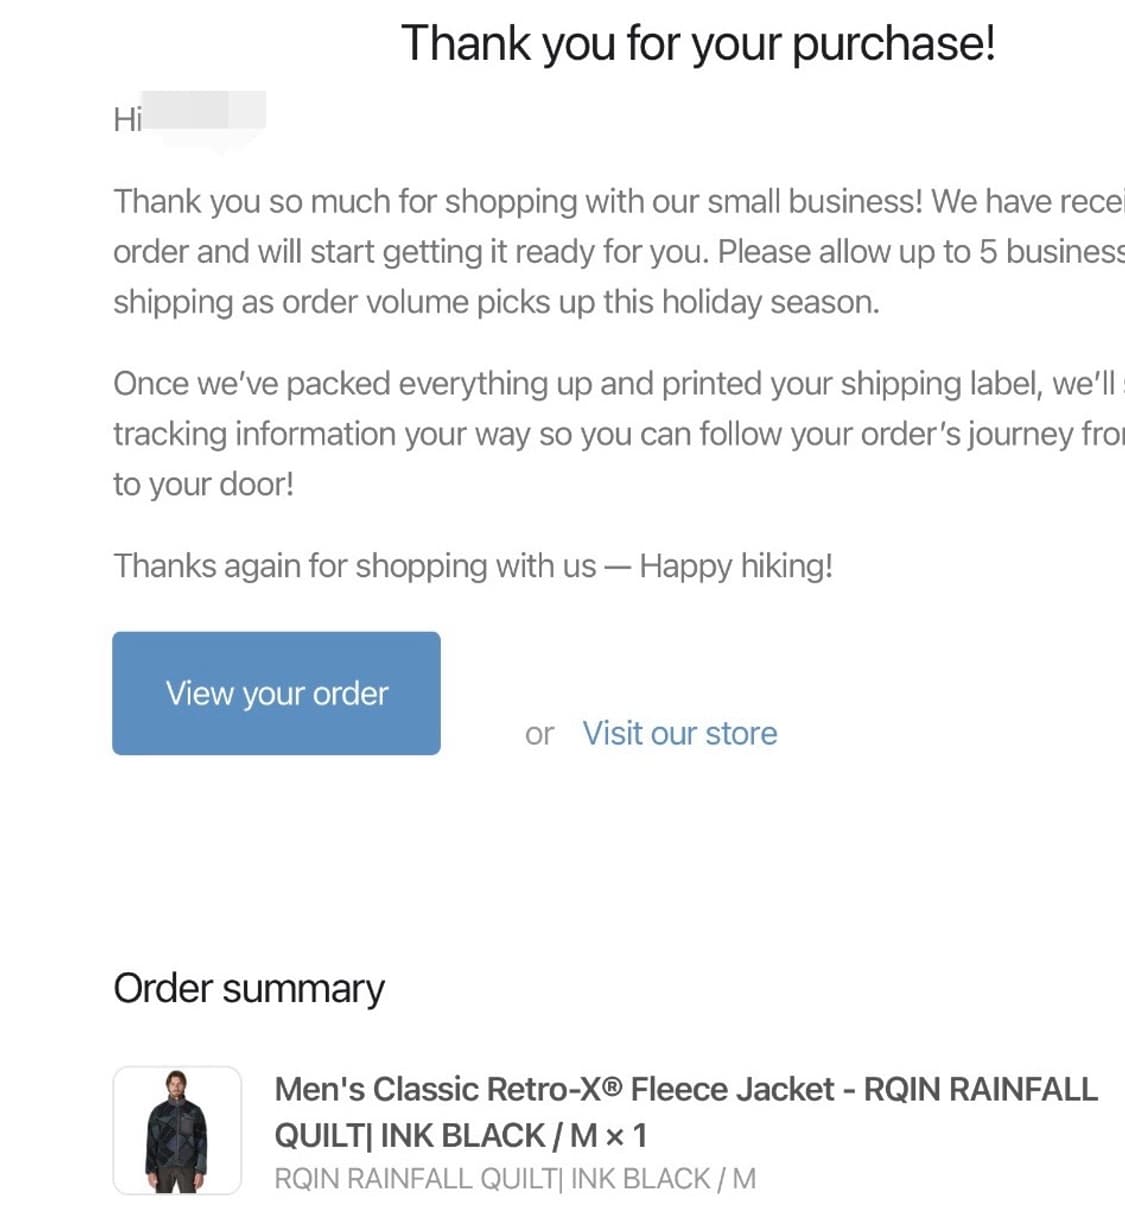This screenshot has height=1223, width=1125.
Task: Click the Hi greeting text
Action: coord(126,120)
